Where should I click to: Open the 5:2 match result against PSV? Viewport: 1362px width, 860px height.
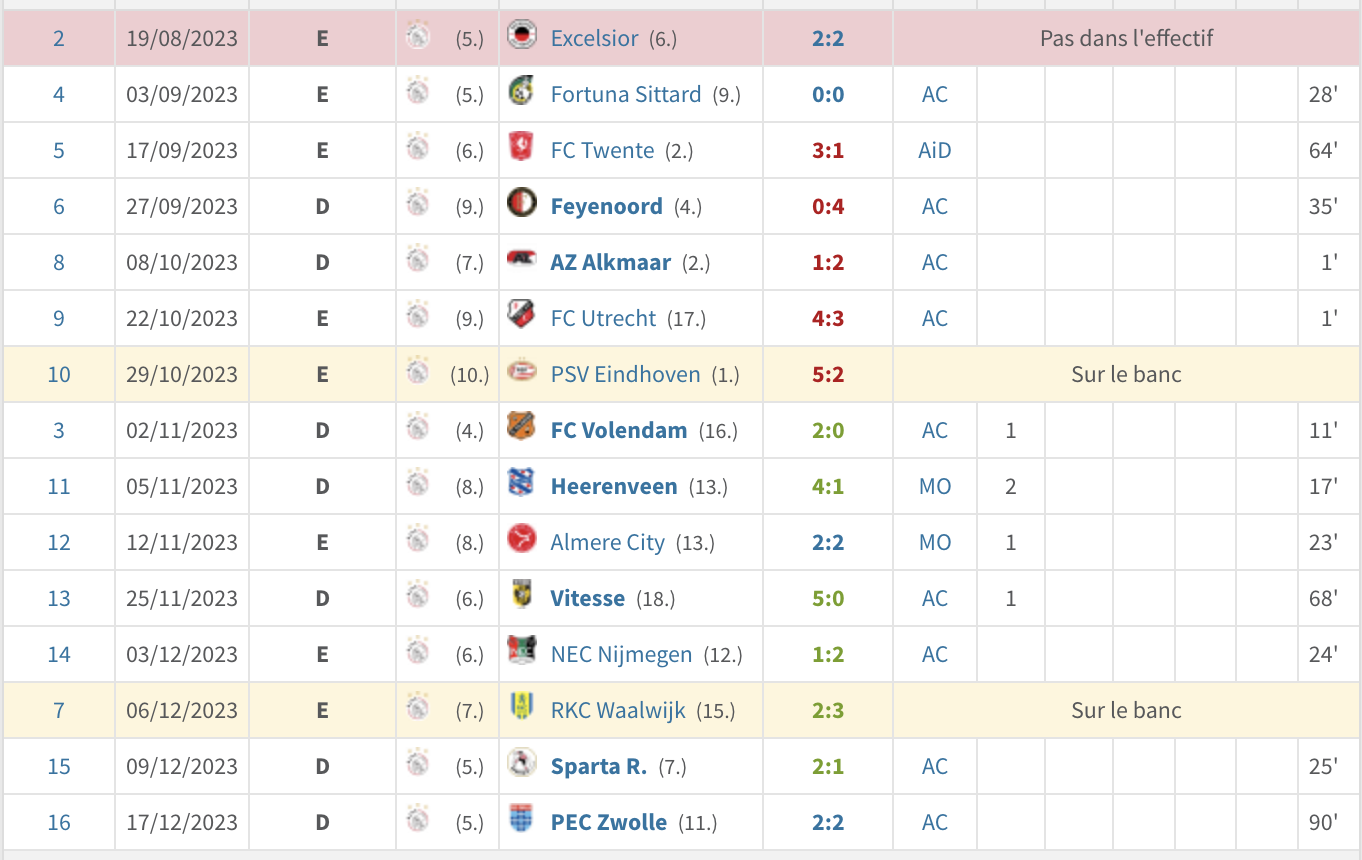pos(827,374)
